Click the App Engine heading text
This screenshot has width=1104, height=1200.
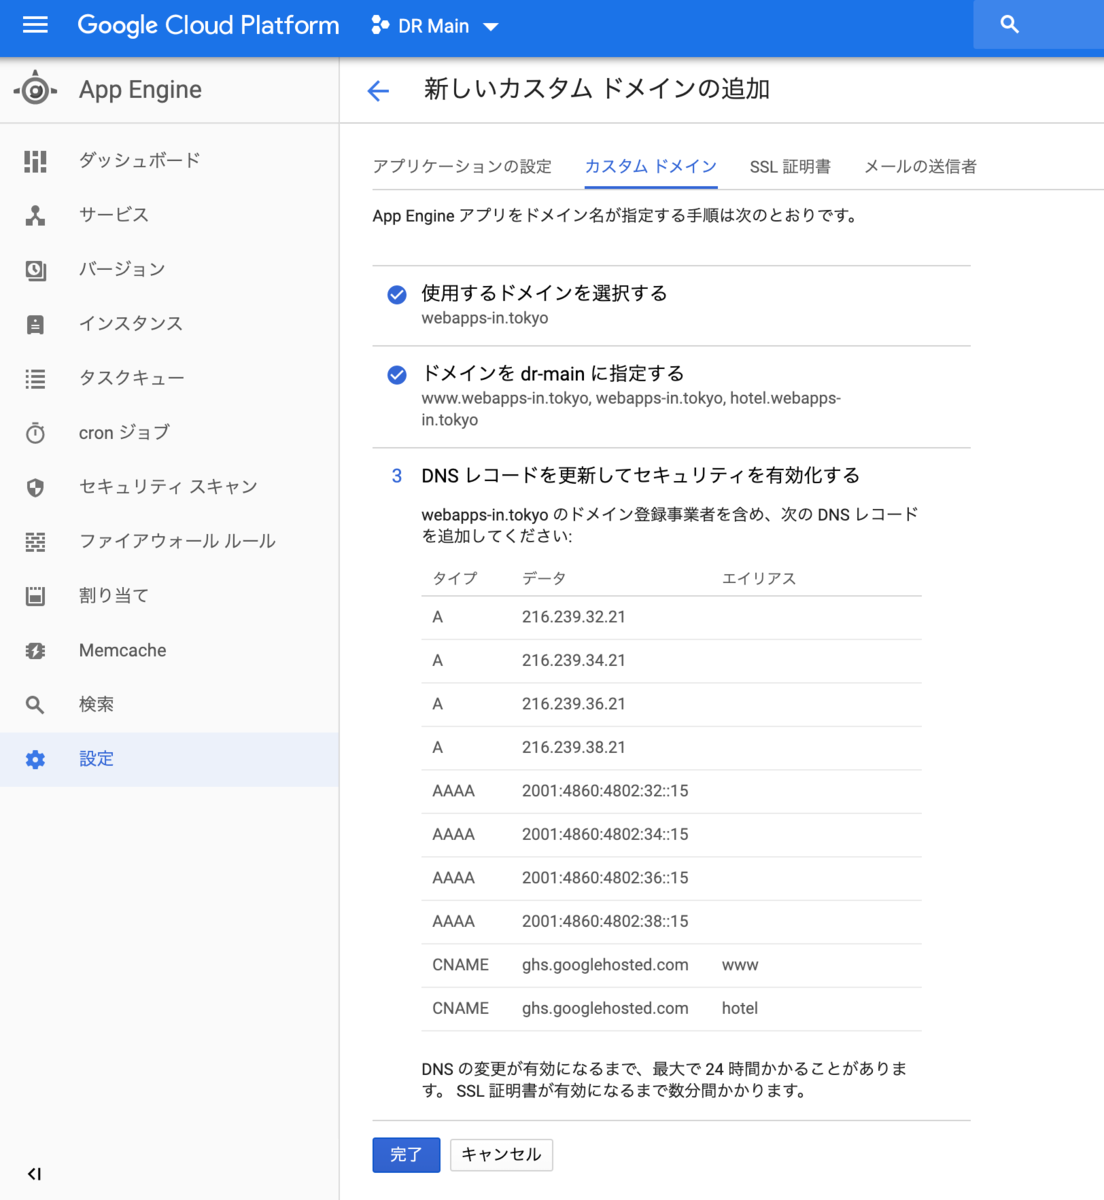tap(140, 90)
